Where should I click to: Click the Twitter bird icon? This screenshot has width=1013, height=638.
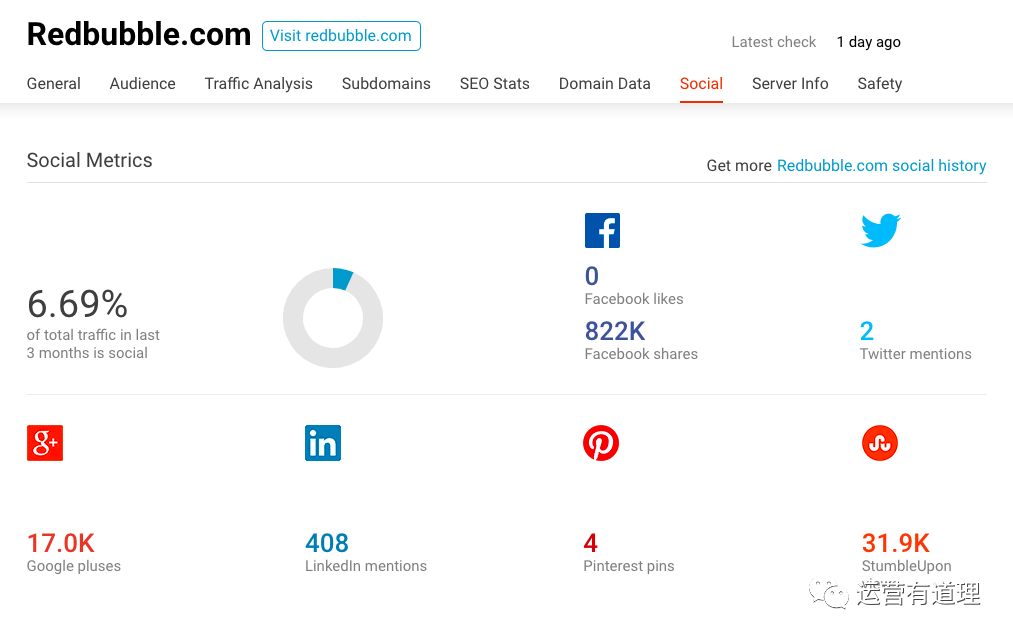[x=881, y=230]
